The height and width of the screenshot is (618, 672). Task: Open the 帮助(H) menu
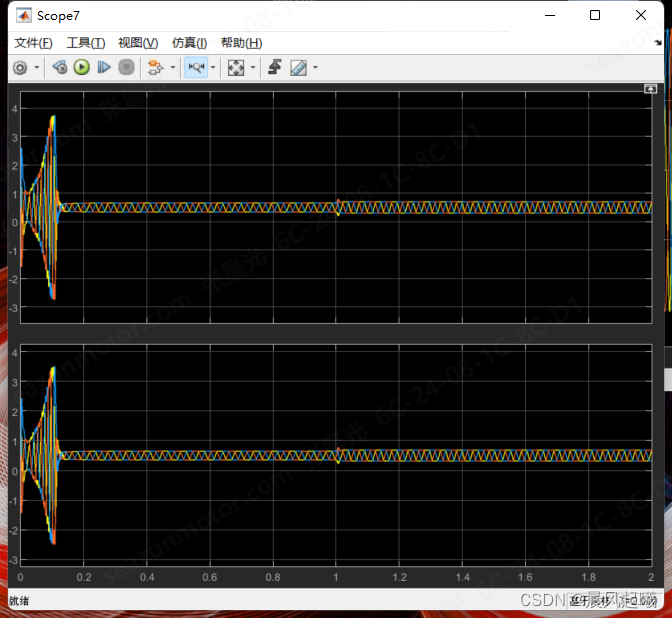[x=241, y=43]
